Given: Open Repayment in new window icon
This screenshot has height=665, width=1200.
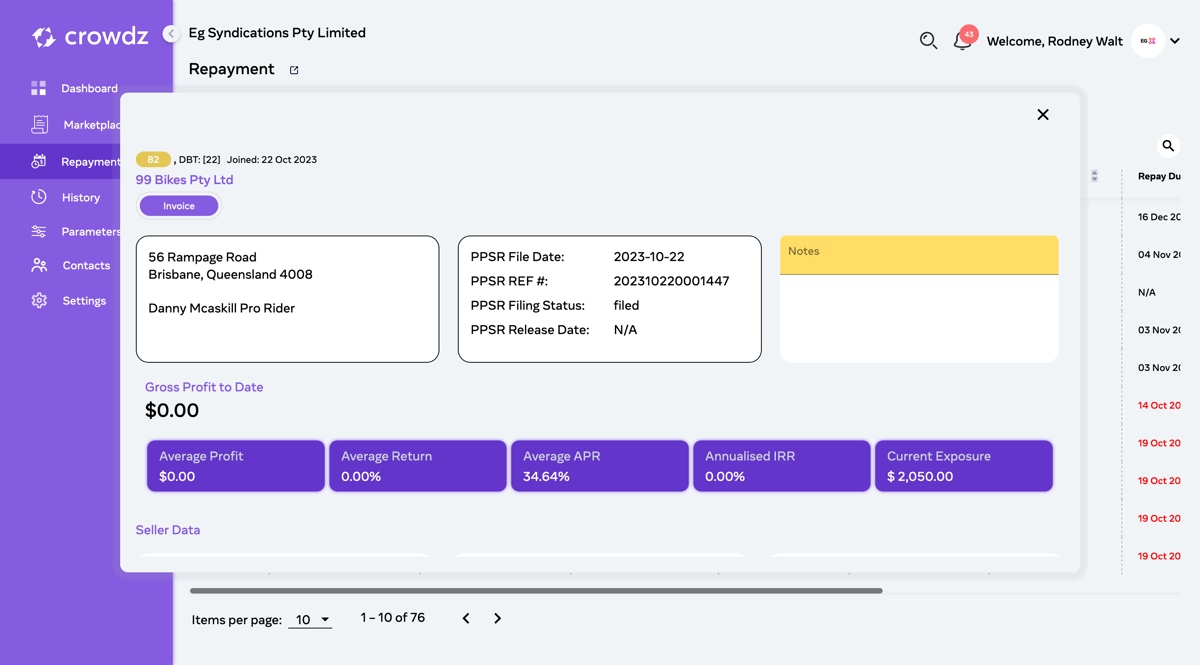Looking at the screenshot, I should (x=294, y=70).
